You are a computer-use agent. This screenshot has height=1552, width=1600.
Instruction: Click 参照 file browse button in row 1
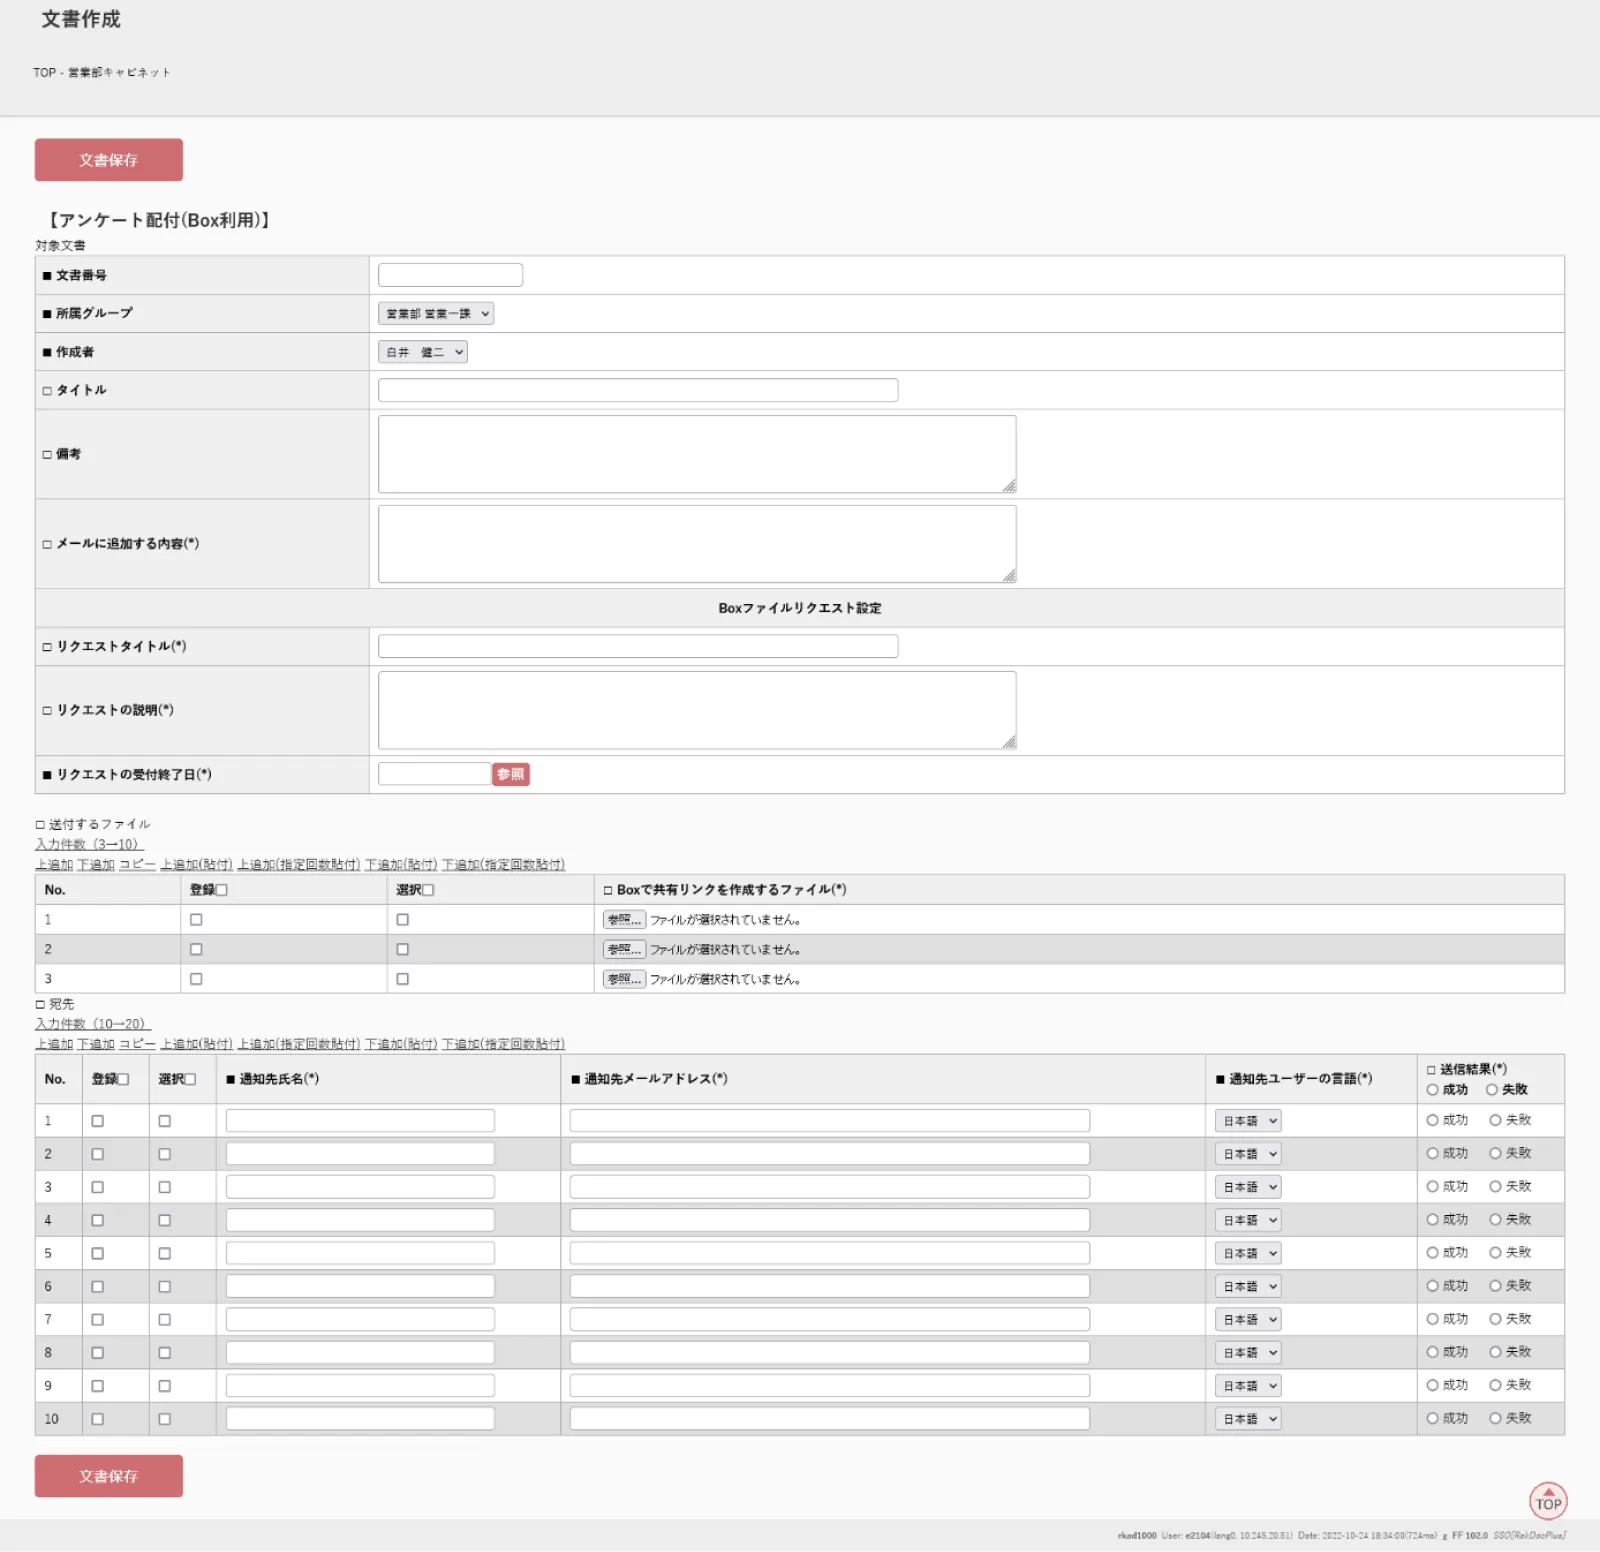pos(624,920)
